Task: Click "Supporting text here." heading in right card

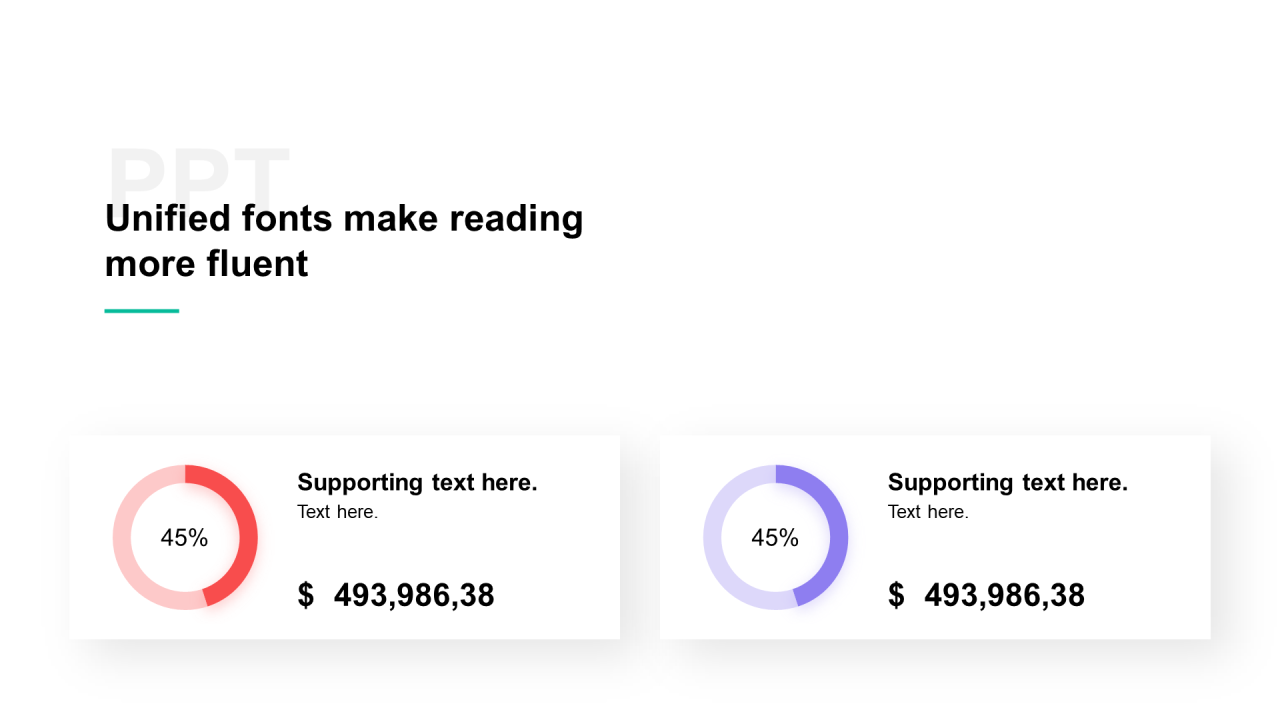Action: [1008, 482]
